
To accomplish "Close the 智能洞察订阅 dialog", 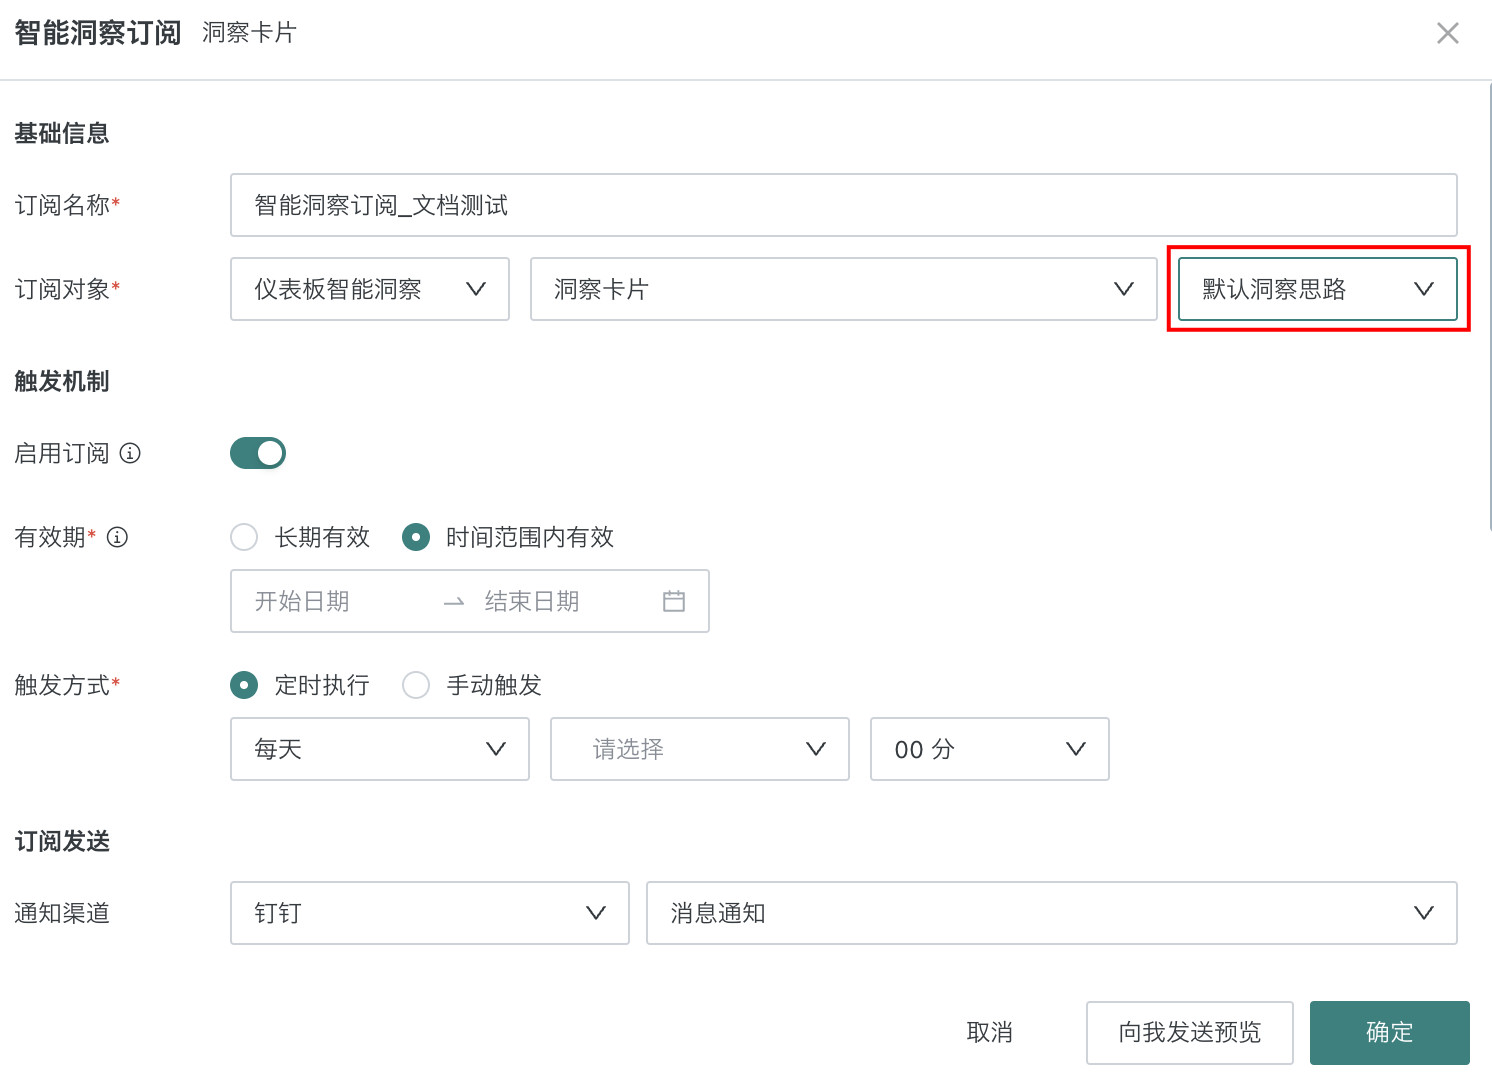I will point(1447,33).
